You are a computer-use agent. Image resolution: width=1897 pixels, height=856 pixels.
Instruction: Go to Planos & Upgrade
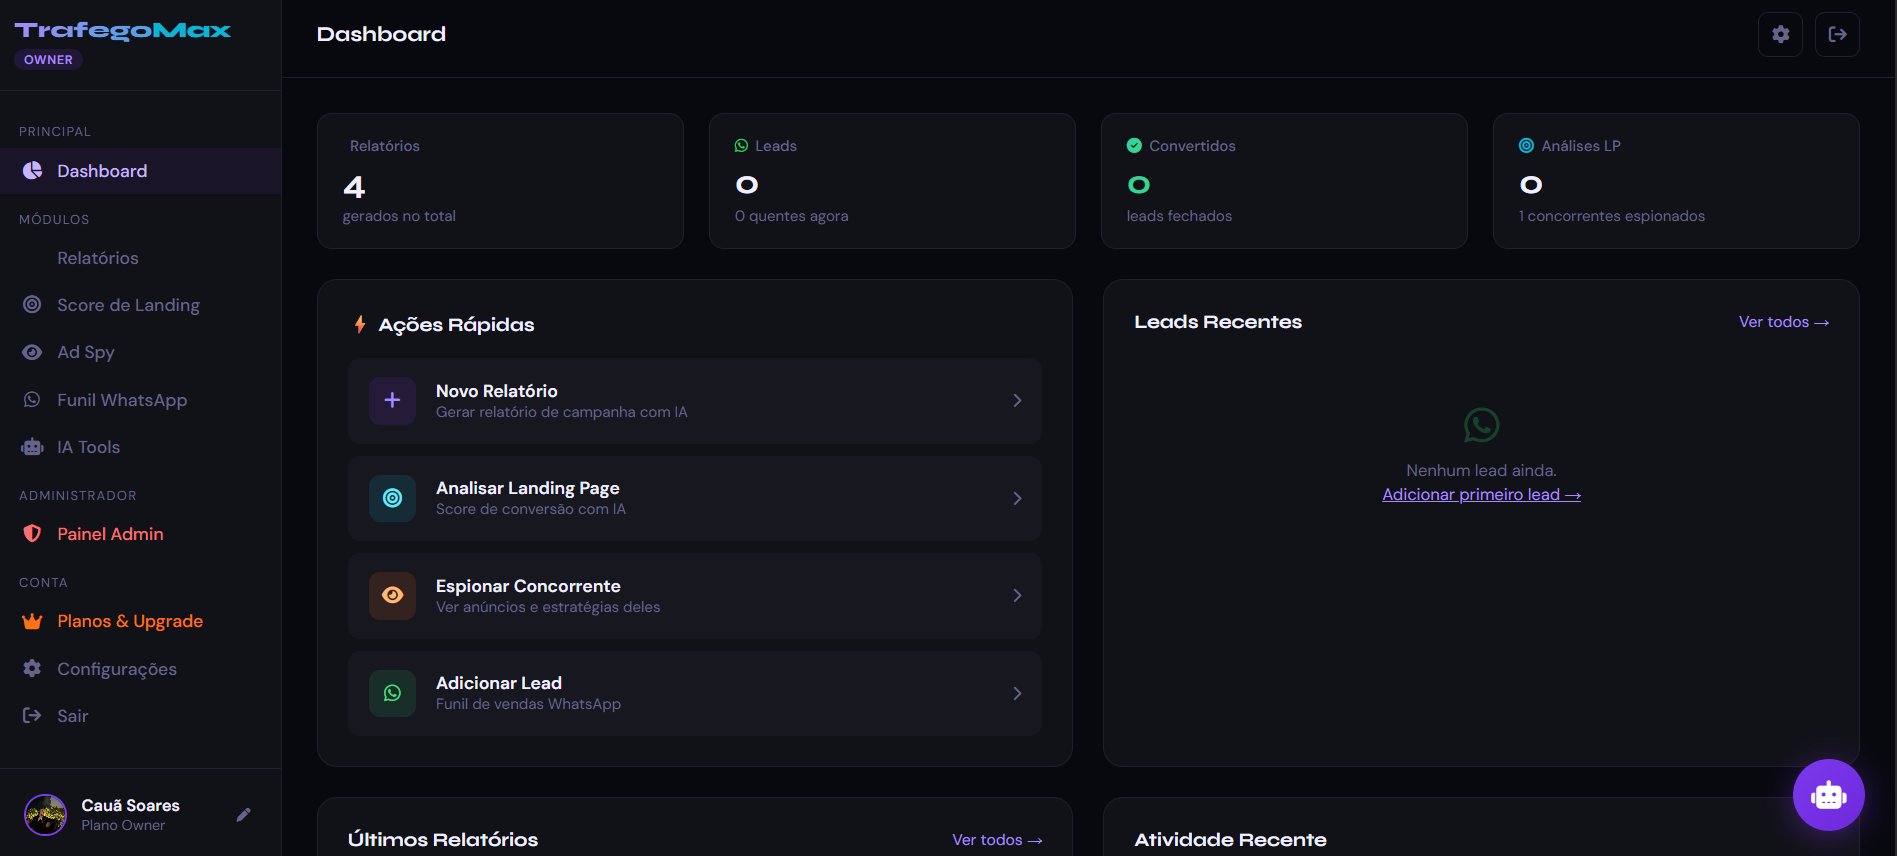coord(140,621)
